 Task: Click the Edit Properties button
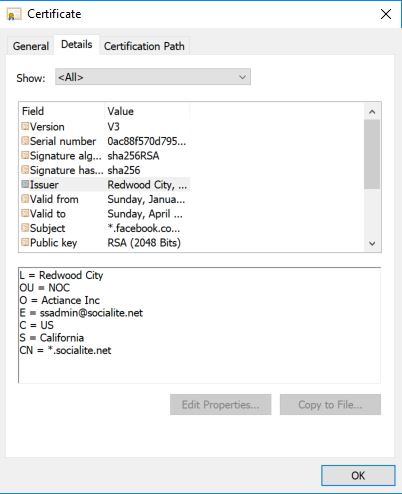(220, 405)
